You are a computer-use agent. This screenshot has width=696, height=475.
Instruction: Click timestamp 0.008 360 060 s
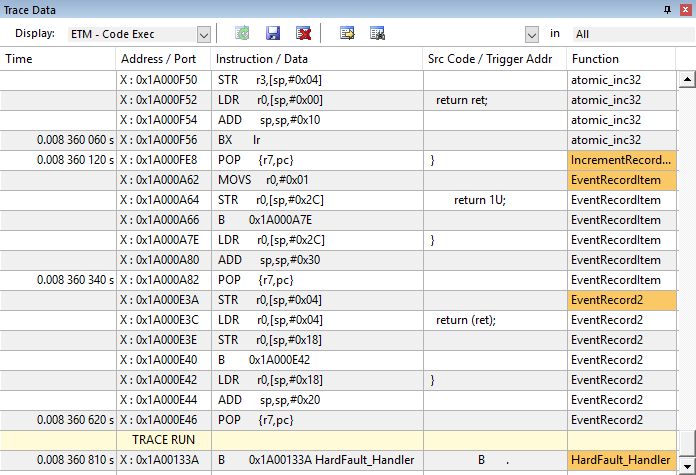[x=75, y=140]
